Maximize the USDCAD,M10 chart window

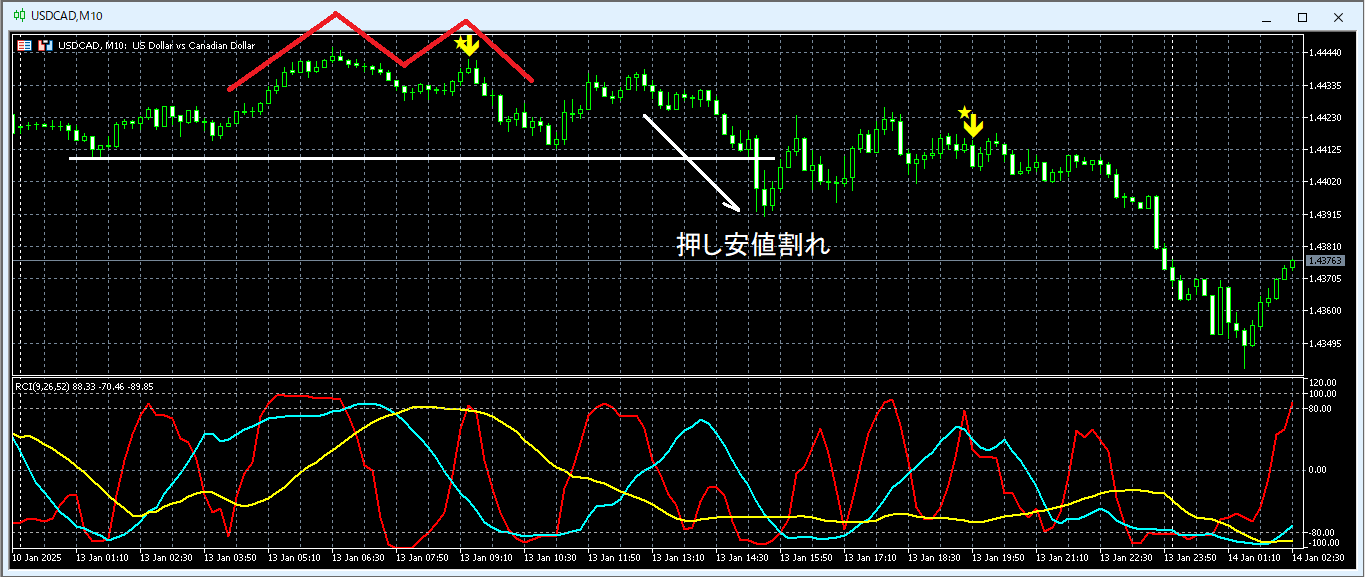[1302, 17]
